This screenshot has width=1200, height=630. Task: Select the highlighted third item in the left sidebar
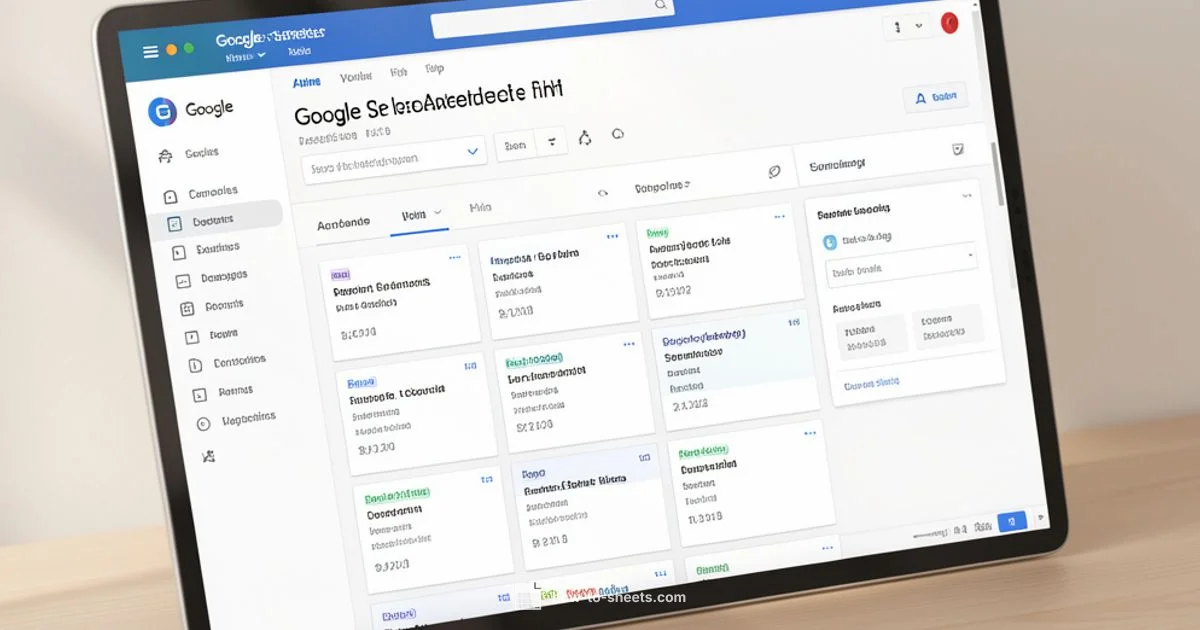(x=212, y=221)
